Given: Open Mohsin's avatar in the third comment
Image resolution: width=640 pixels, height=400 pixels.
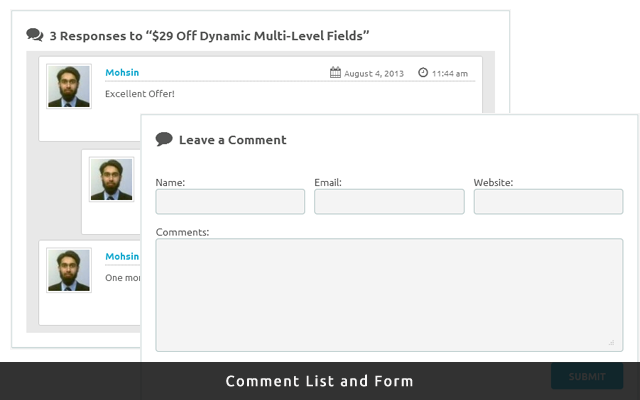Looking at the screenshot, I should click(69, 270).
